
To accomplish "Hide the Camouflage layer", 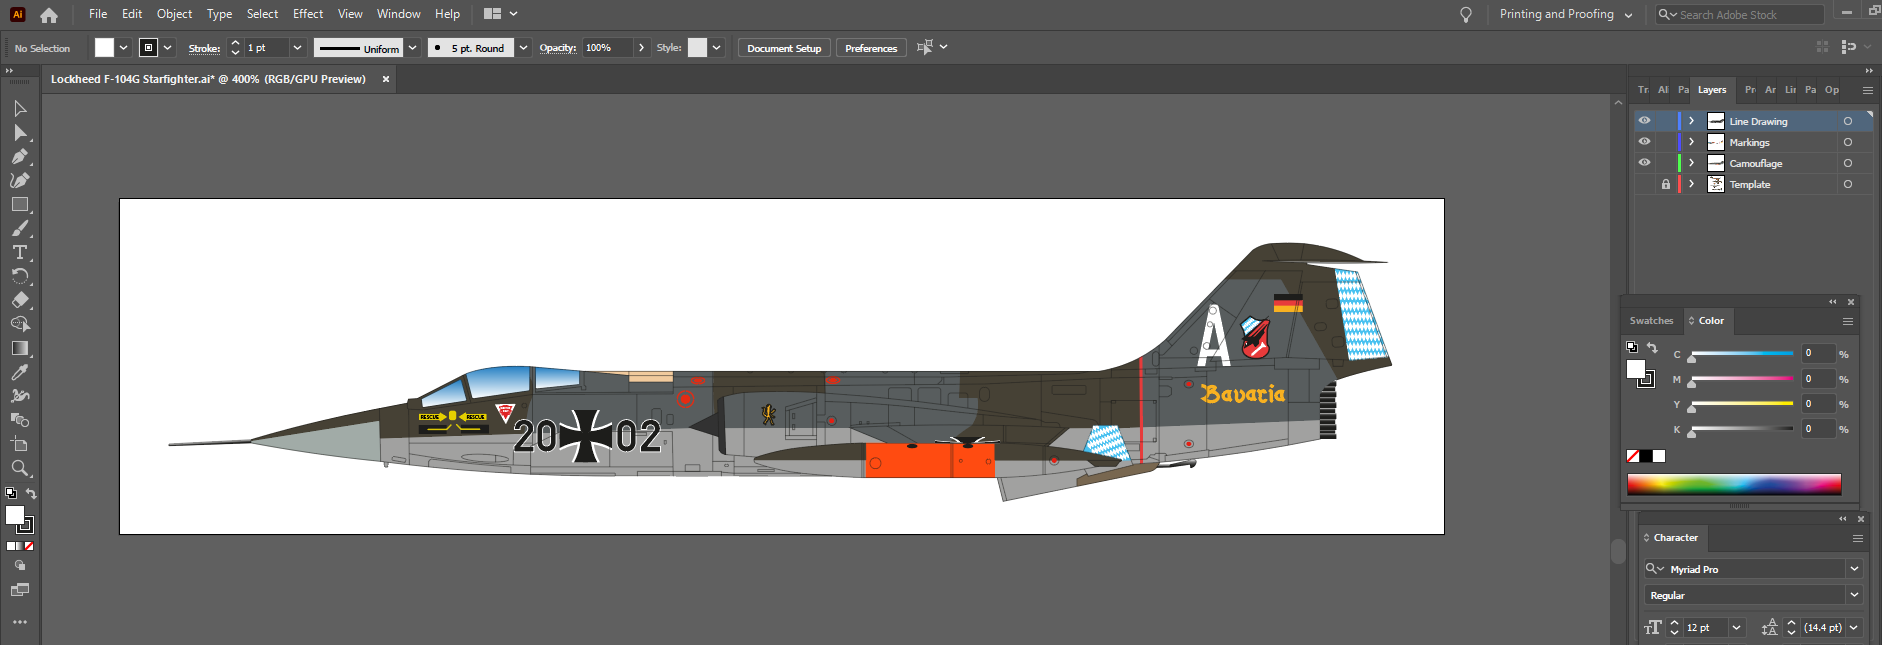I will click(1644, 163).
